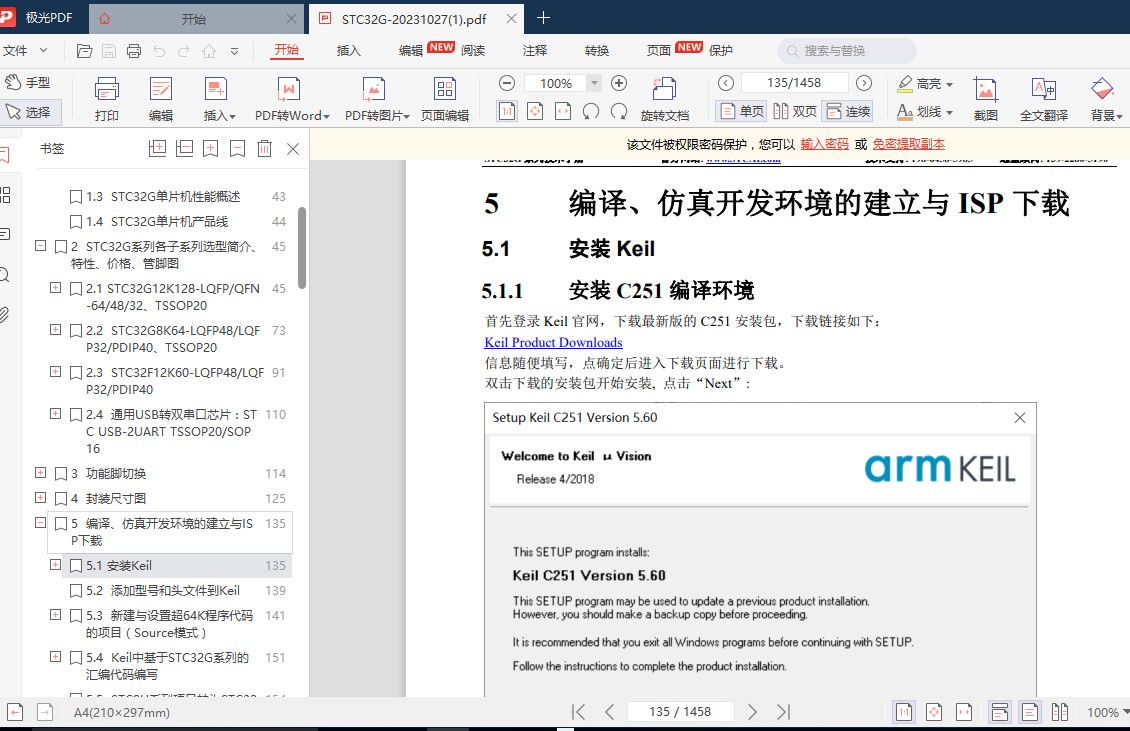Click the 135/1458 page number field in ribbon
This screenshot has height=731, width=1130.
click(x=794, y=83)
